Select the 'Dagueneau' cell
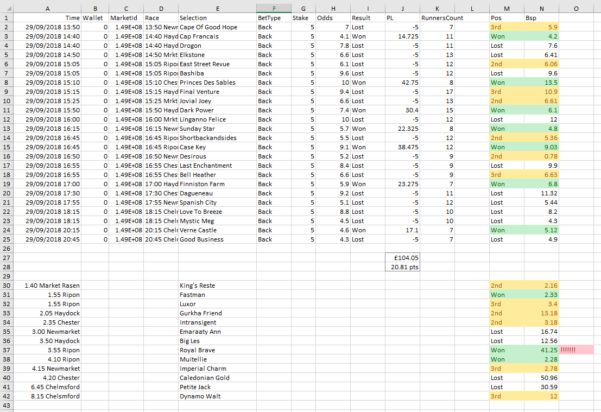The height and width of the screenshot is (412, 601). tap(217, 193)
